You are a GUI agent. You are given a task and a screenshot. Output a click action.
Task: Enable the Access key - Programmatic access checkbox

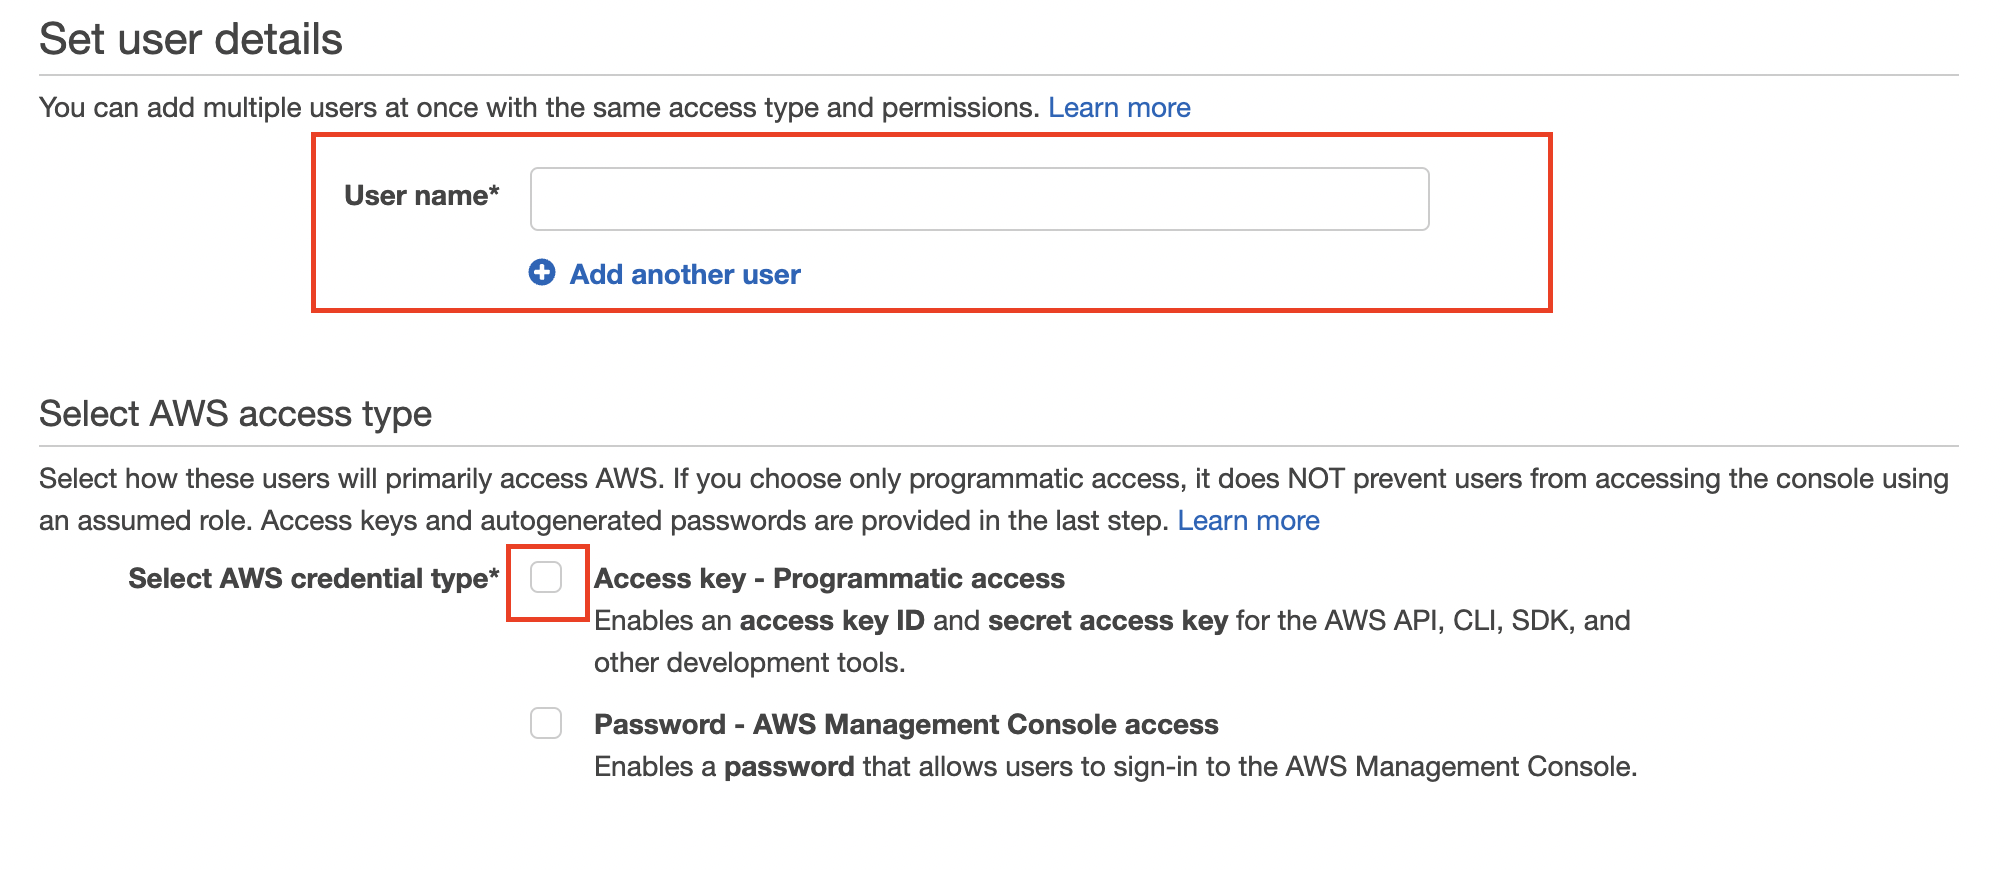[x=546, y=577]
